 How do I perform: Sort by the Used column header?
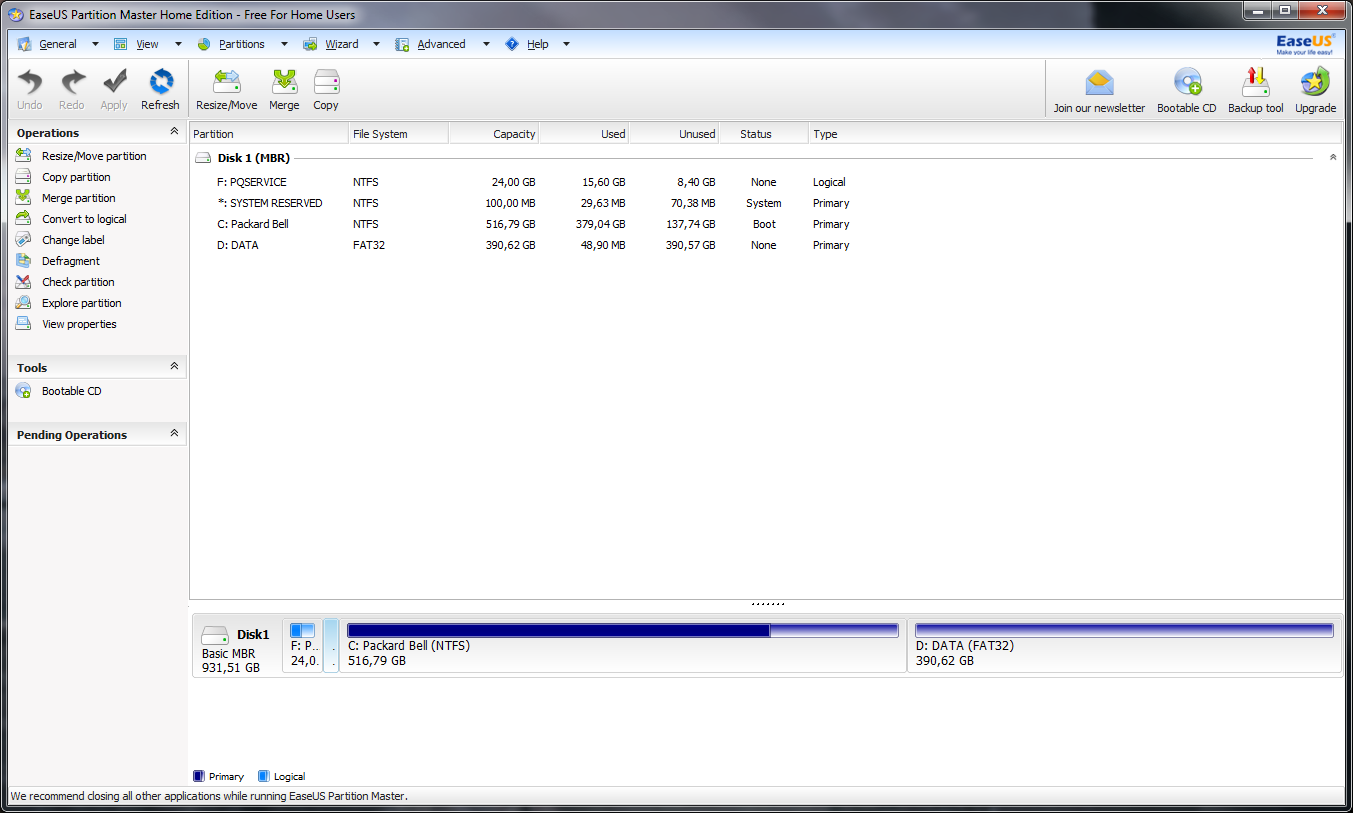(x=584, y=134)
